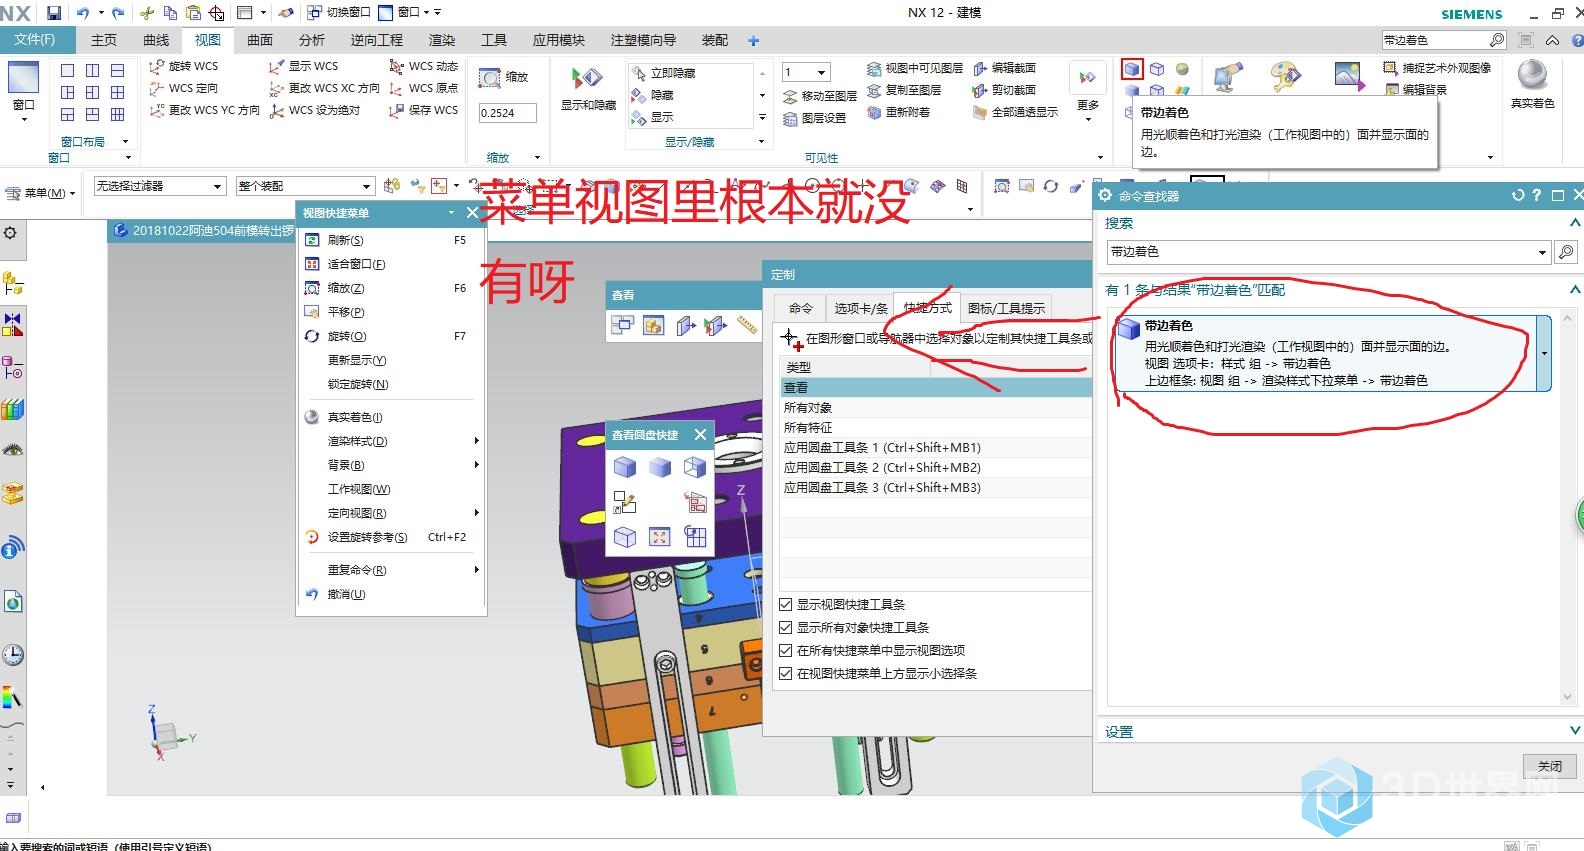Select 所有对象 row in 定制 type list
Screen dimensions: 1584x851
935,407
